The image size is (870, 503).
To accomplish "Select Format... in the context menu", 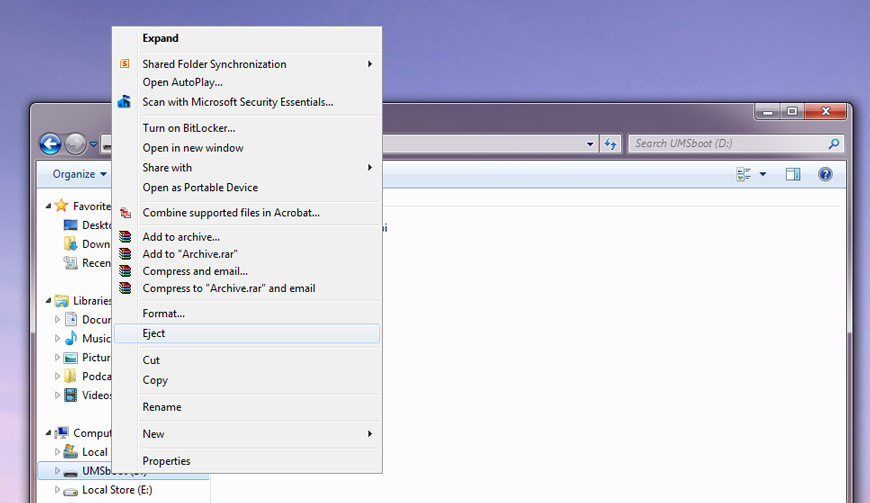I will [163, 313].
